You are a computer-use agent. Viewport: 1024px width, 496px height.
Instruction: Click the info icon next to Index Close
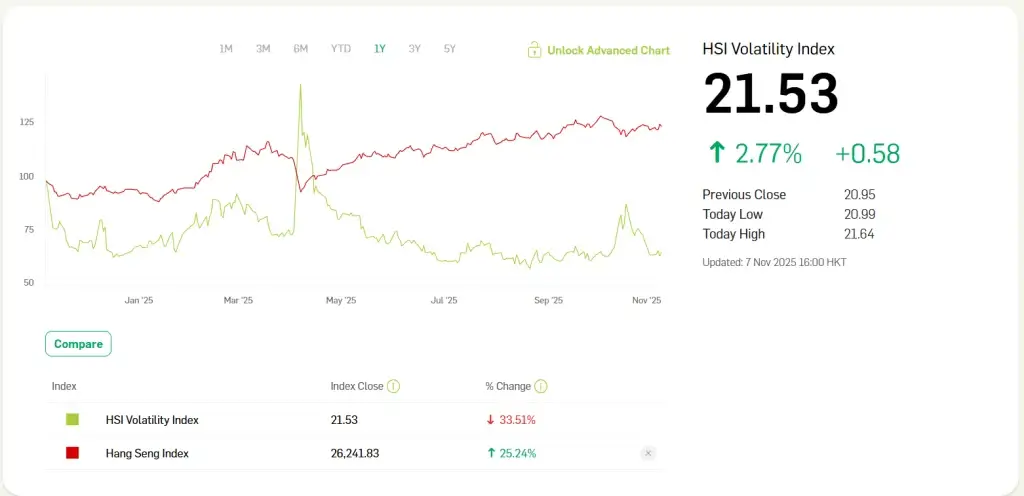(x=394, y=386)
